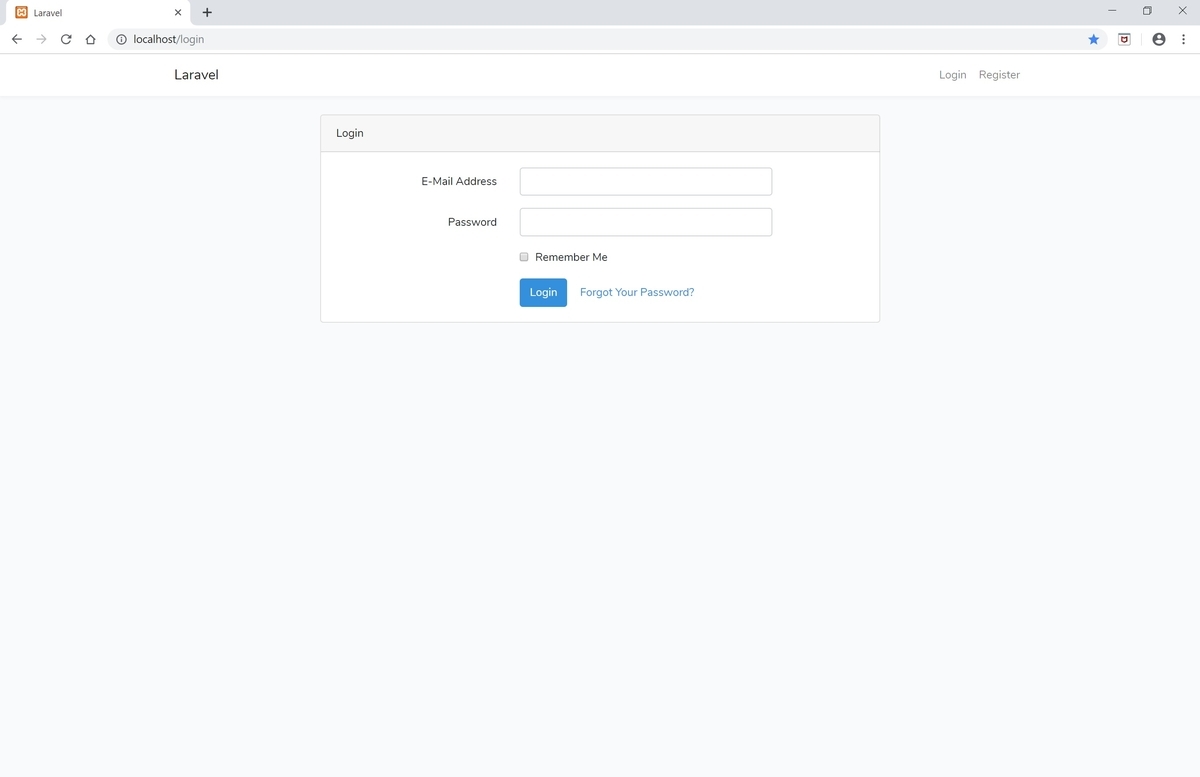
Task: Close the Laravel browser tab
Action: (178, 13)
